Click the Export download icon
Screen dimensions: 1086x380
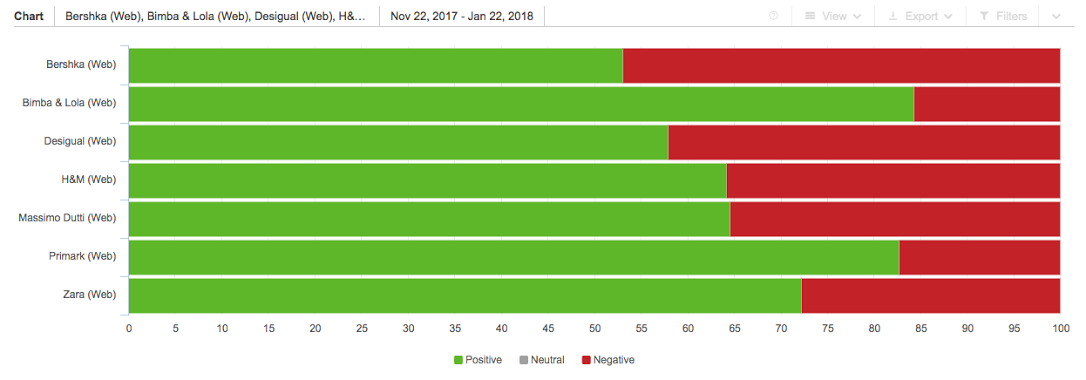893,16
